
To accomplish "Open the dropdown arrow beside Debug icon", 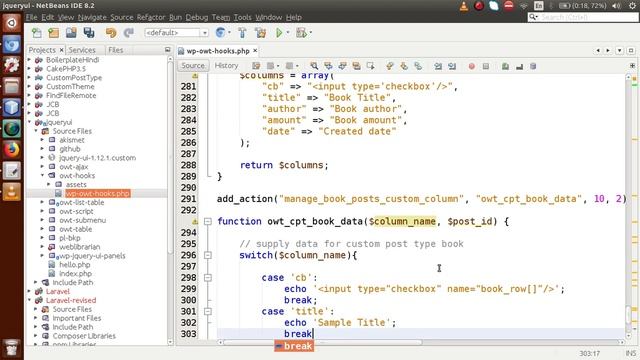I will 311,33.
